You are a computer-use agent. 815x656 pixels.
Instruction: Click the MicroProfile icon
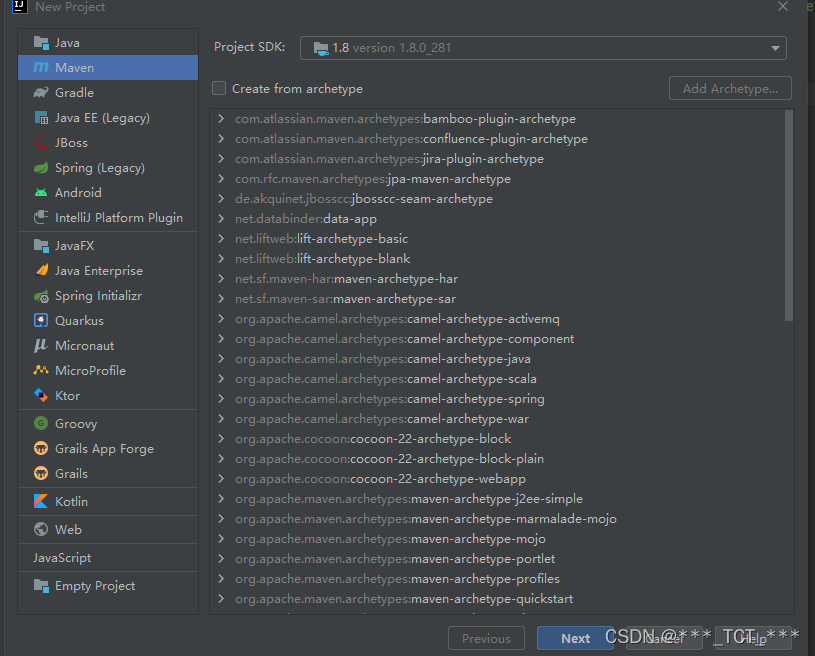coord(41,370)
